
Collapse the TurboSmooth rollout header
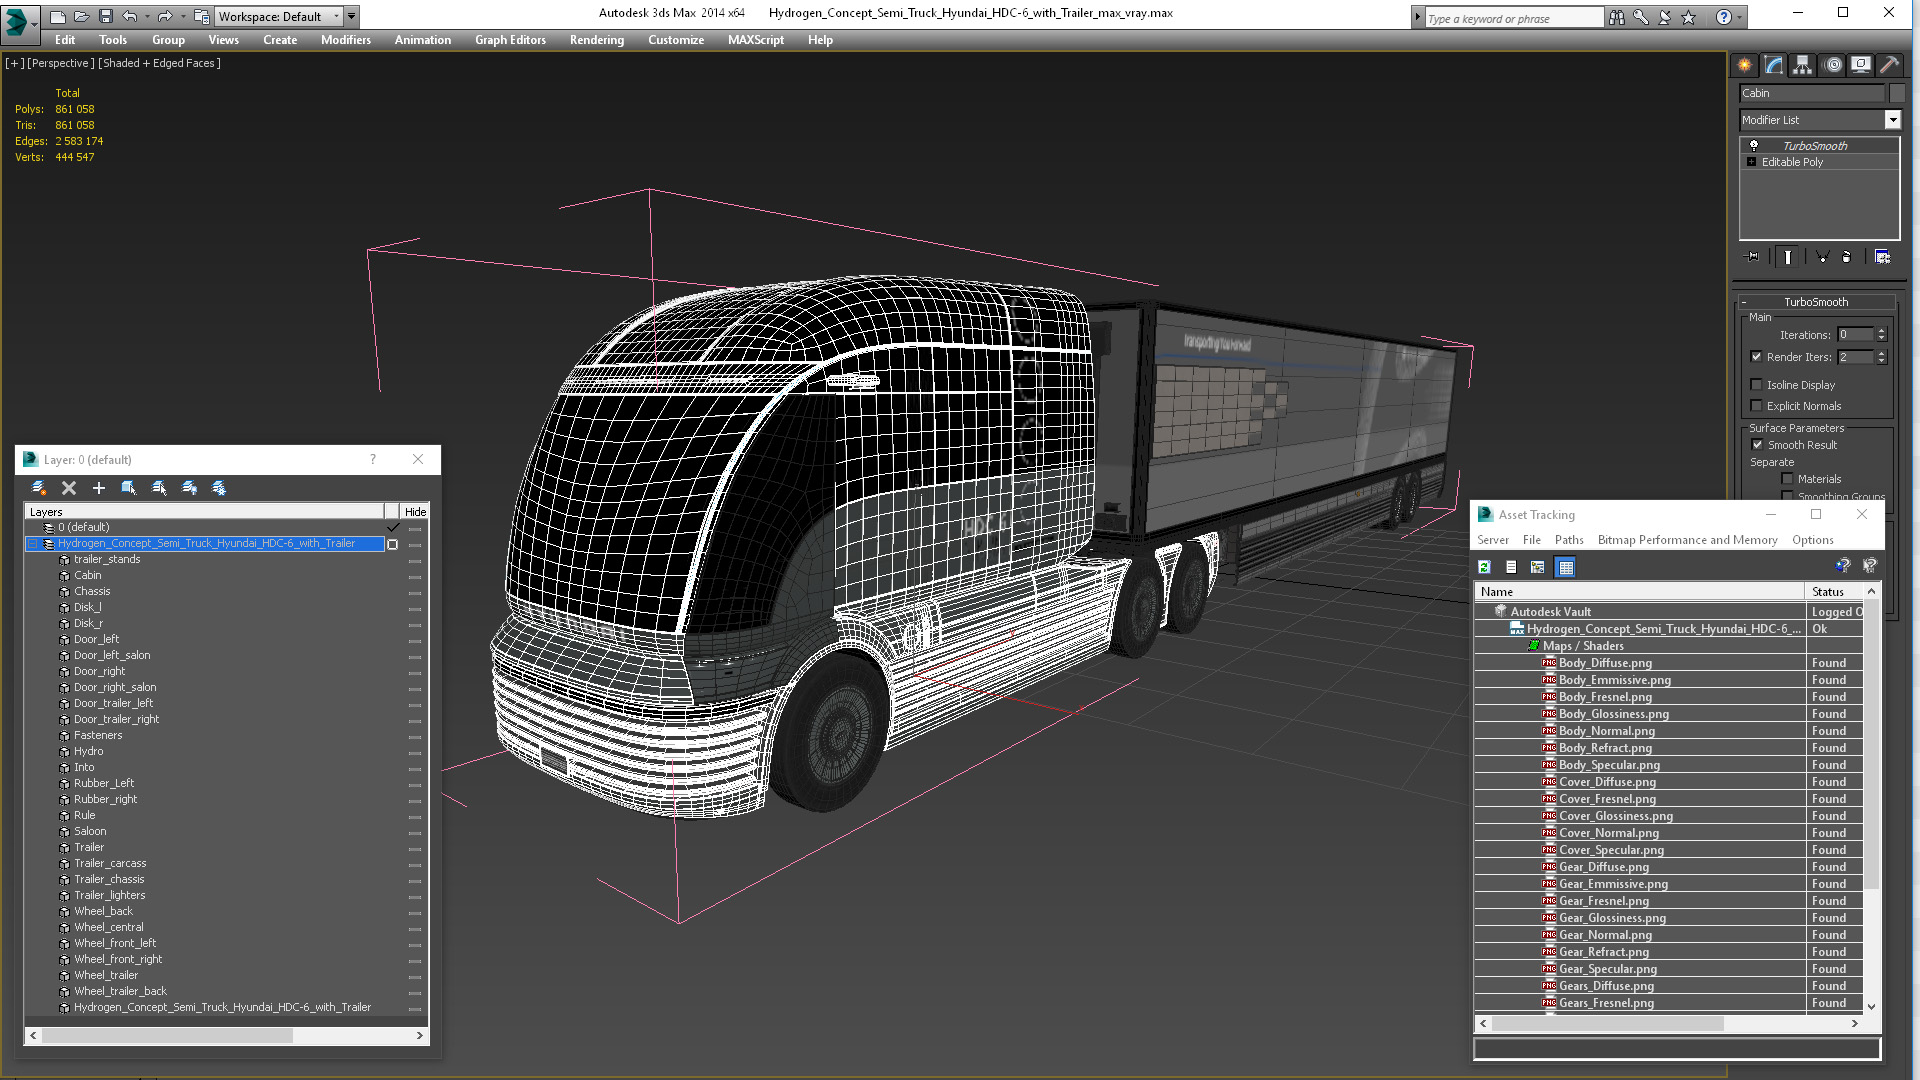coord(1817,302)
